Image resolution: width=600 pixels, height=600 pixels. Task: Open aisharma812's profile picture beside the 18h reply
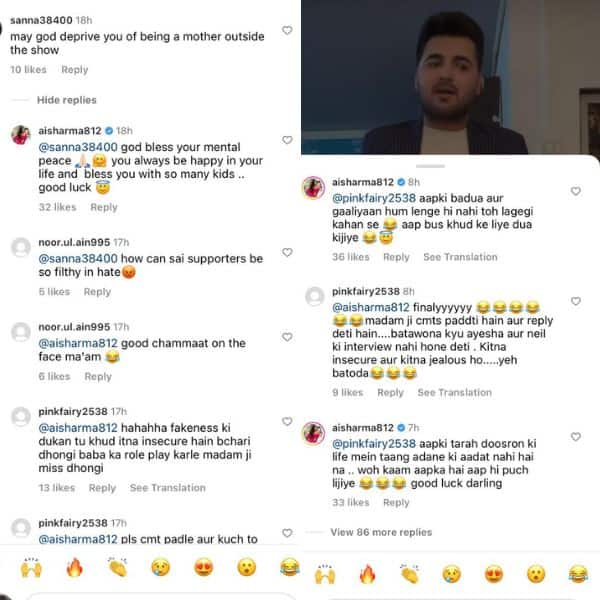tap(21, 135)
